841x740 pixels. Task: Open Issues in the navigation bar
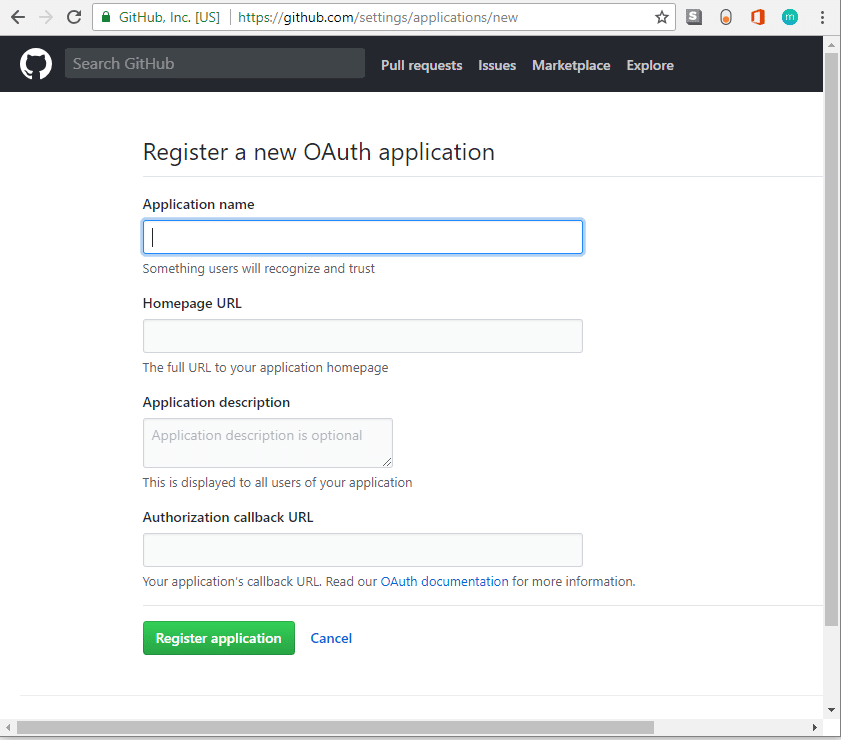point(497,65)
